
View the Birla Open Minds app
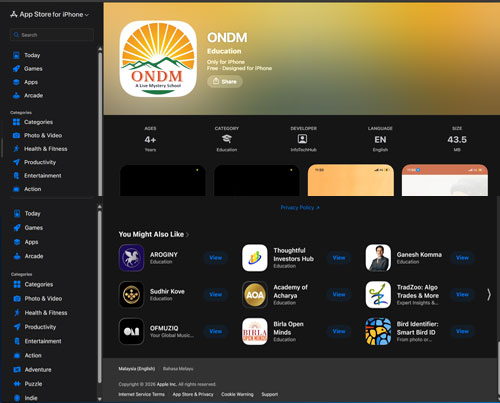(x=339, y=331)
